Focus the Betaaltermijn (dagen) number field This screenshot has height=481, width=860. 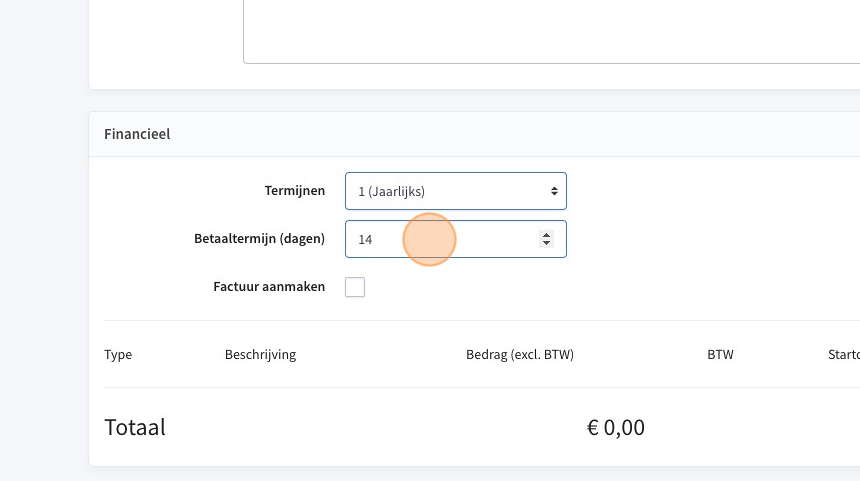point(456,239)
